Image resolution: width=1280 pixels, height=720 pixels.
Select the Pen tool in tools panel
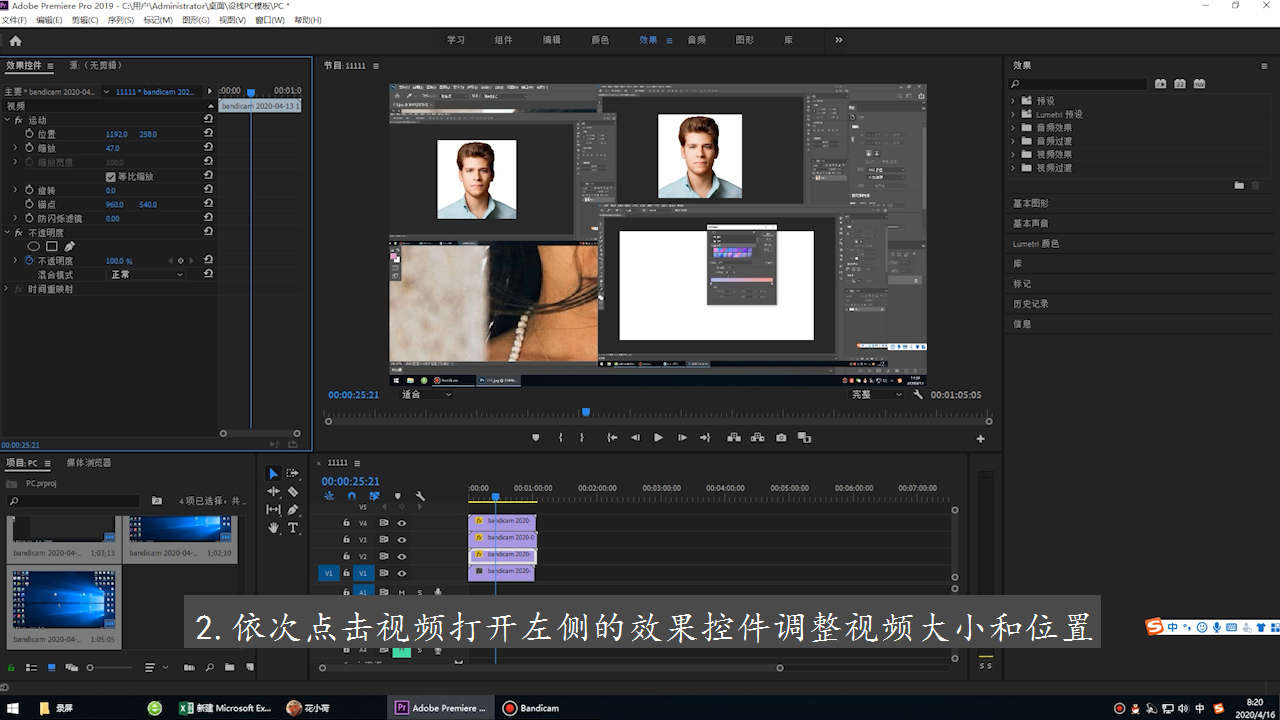click(x=293, y=509)
